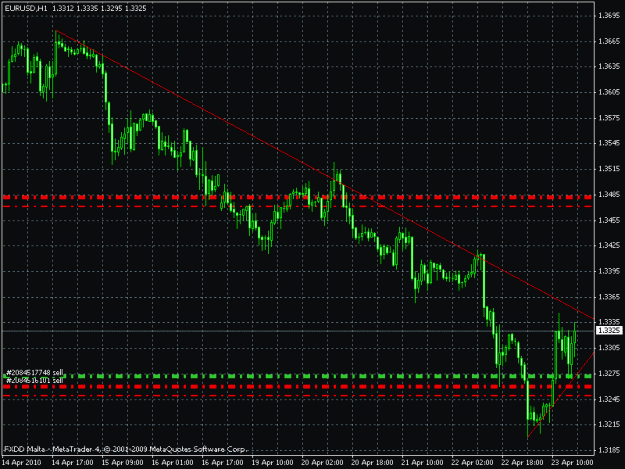625x469 pixels.
Task: Click the 1.3425 price scale label
Action: click(609, 245)
